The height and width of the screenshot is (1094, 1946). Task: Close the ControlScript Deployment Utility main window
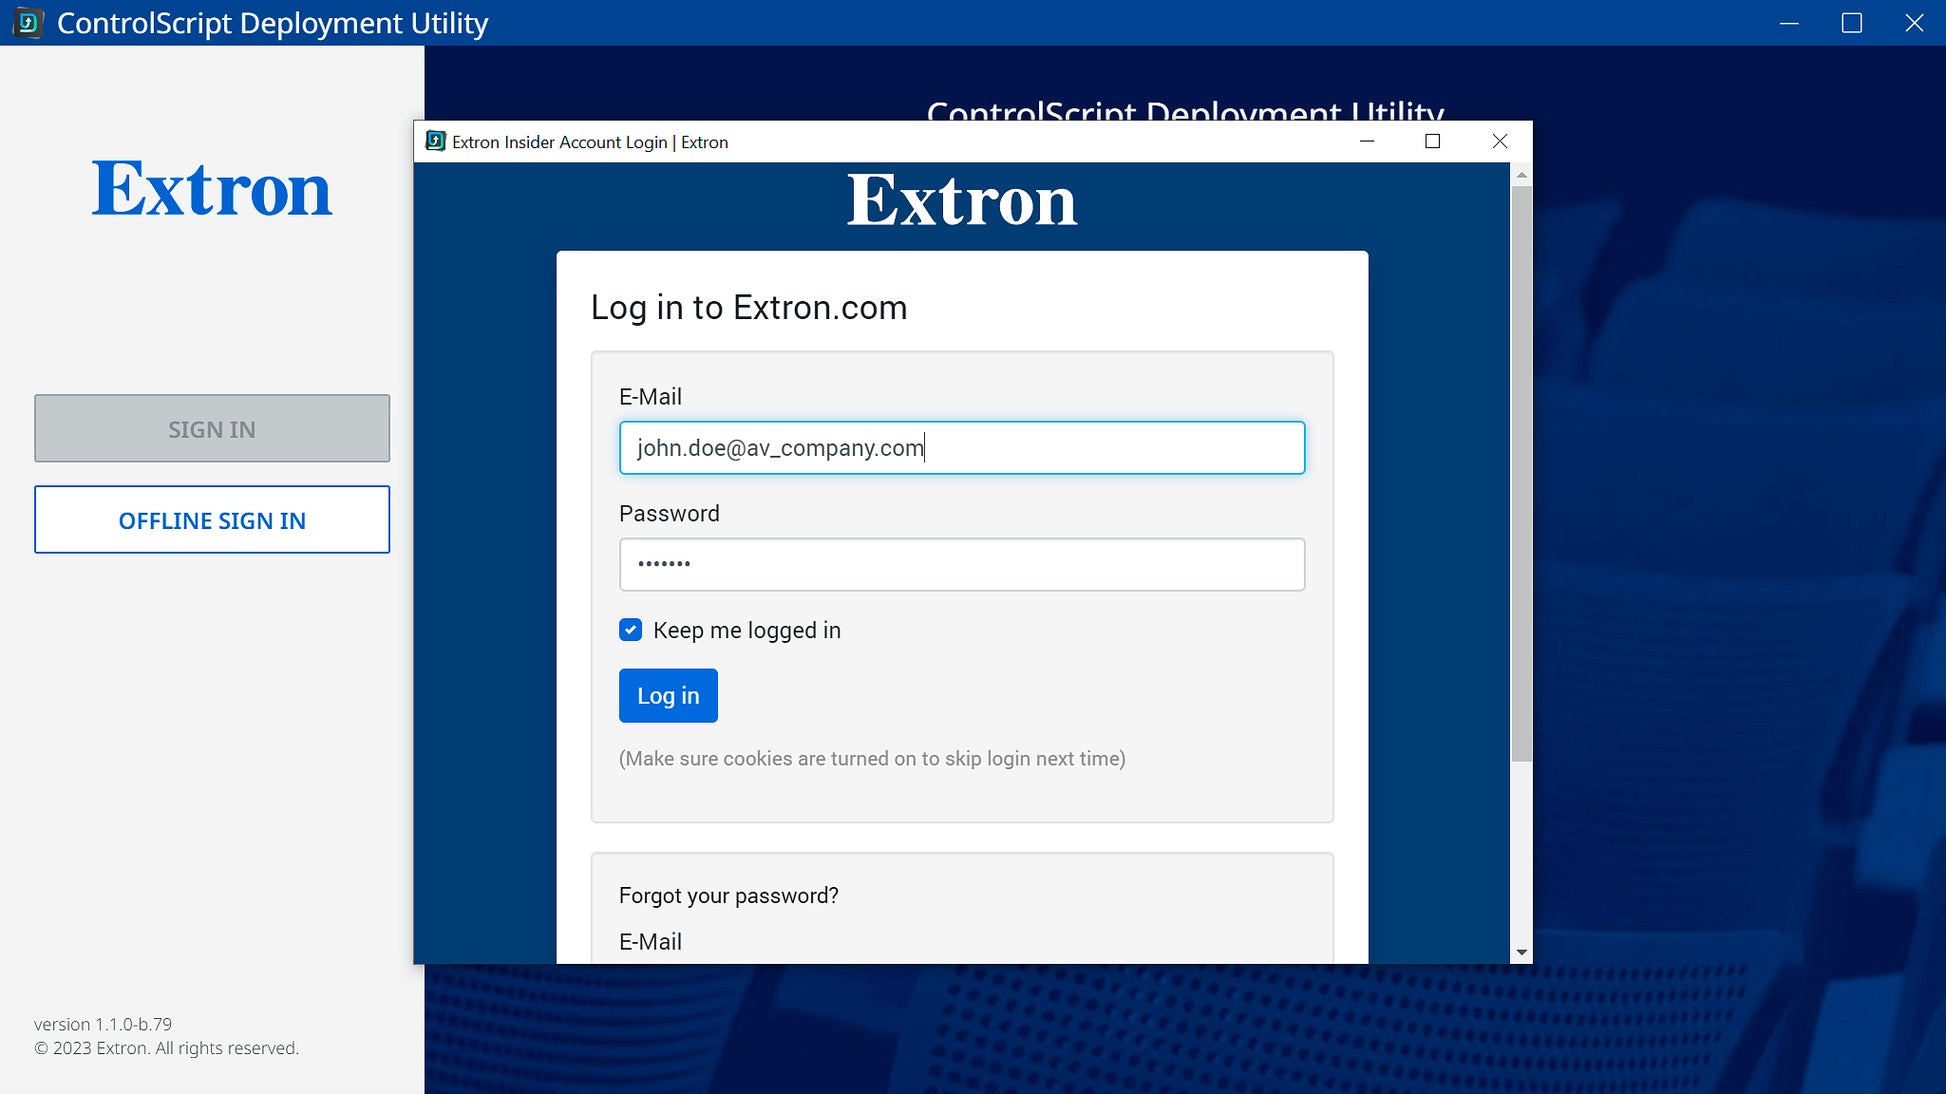coord(1914,23)
